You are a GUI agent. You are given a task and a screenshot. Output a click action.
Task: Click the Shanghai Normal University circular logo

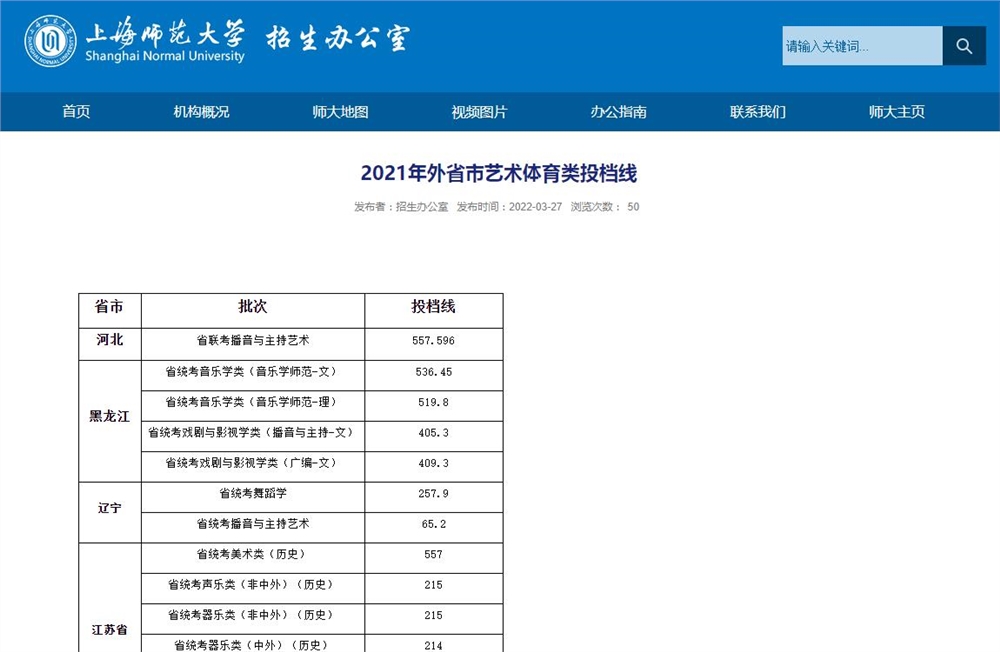(x=50, y=41)
